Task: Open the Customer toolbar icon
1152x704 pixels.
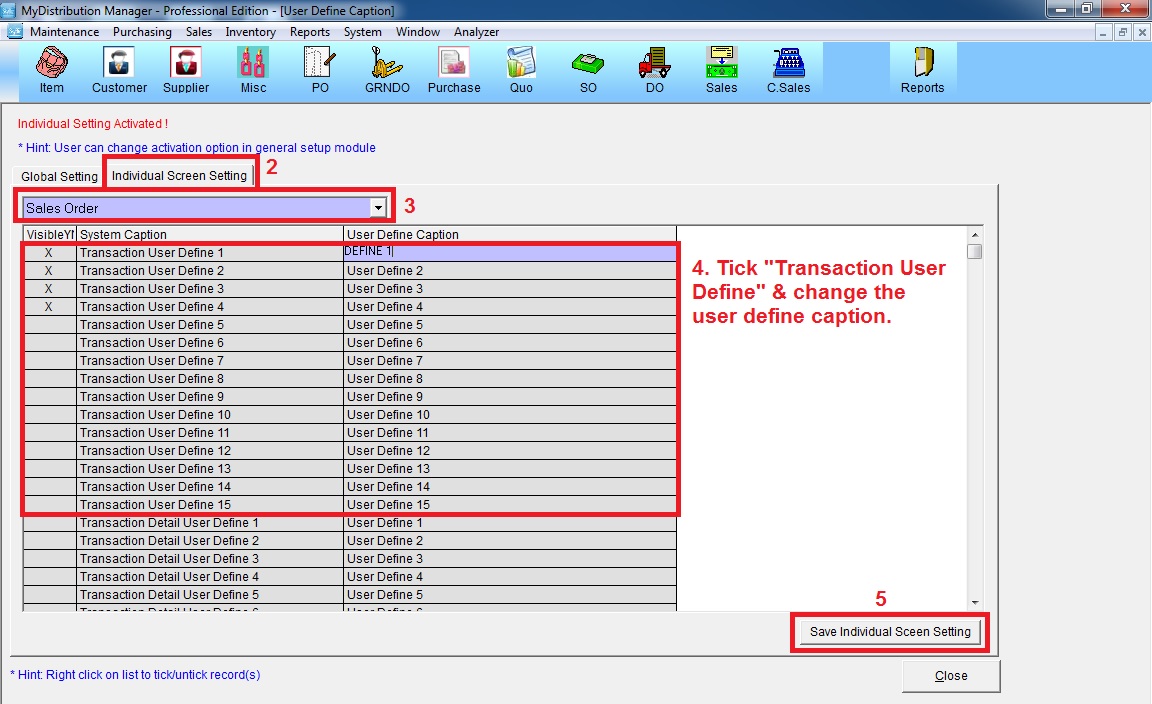Action: tap(119, 70)
